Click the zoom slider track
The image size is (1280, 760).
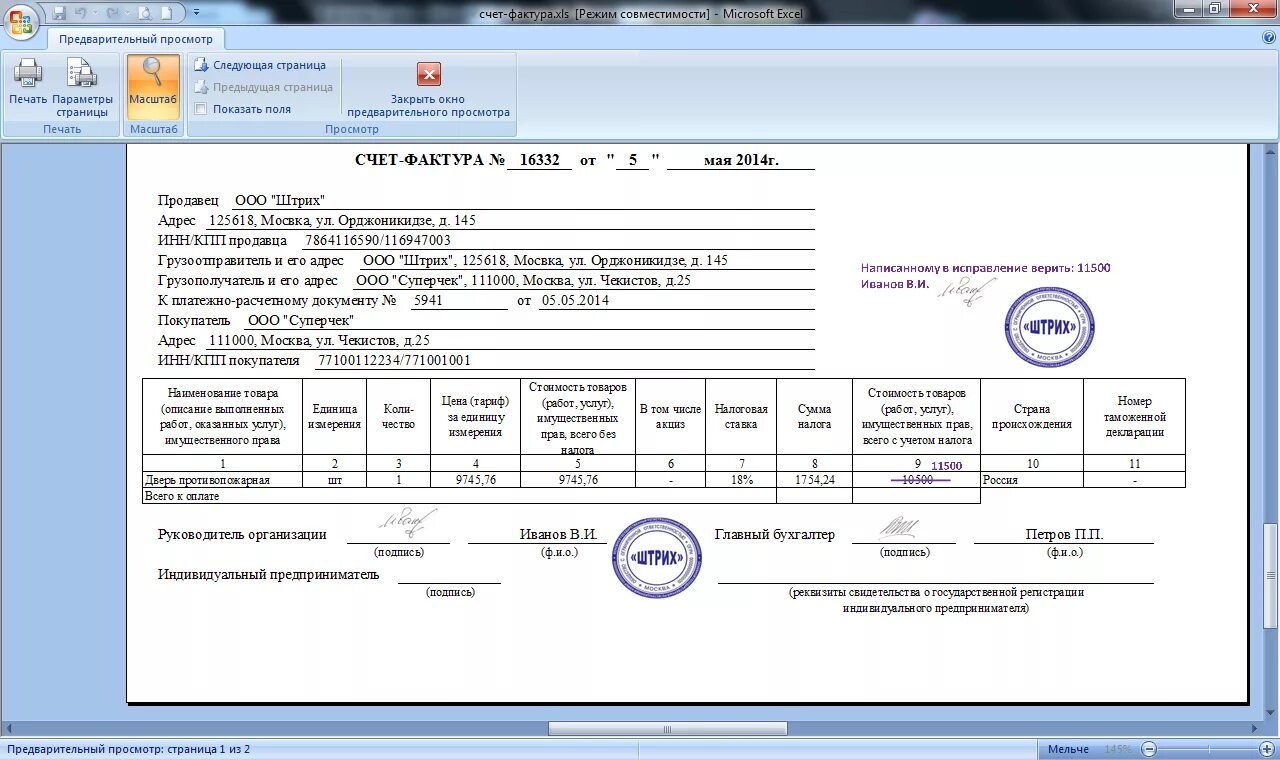(x=1208, y=749)
